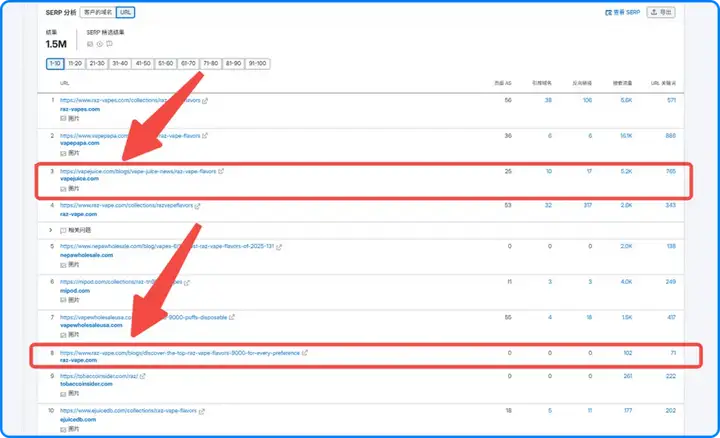Open the tobaccoinsider.com domain link

86,384
